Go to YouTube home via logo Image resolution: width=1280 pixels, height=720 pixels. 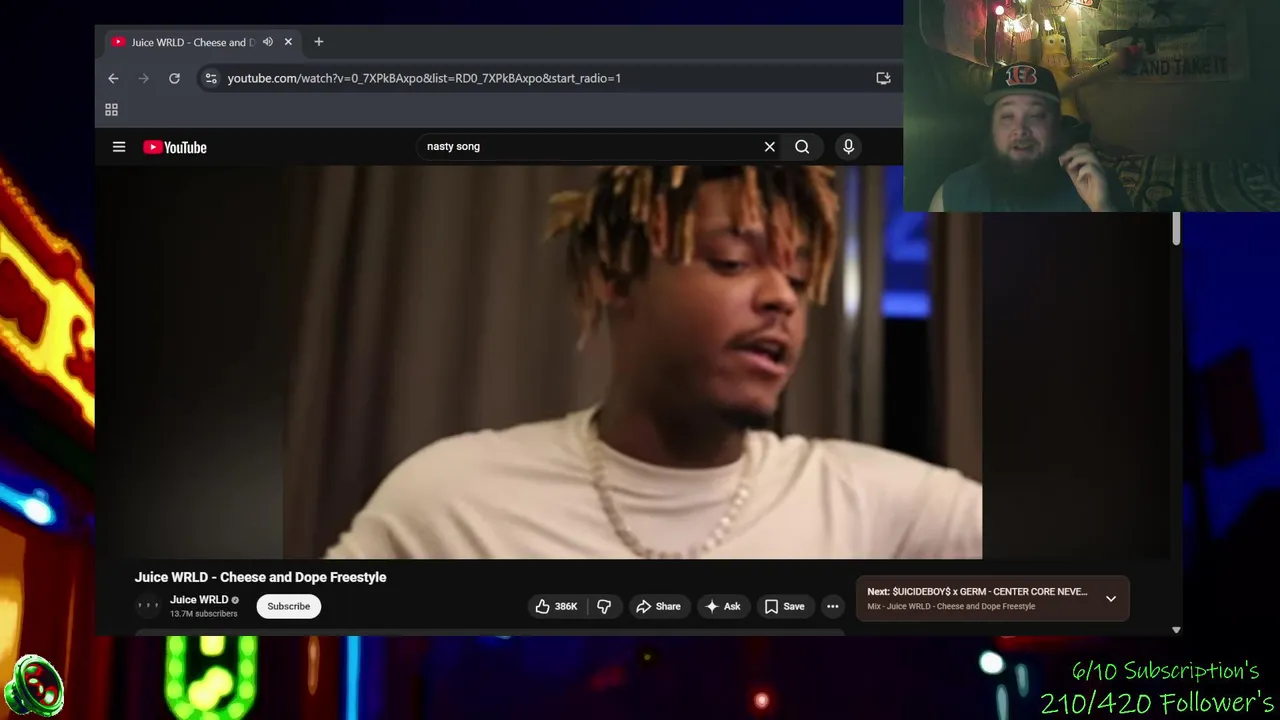click(x=175, y=147)
